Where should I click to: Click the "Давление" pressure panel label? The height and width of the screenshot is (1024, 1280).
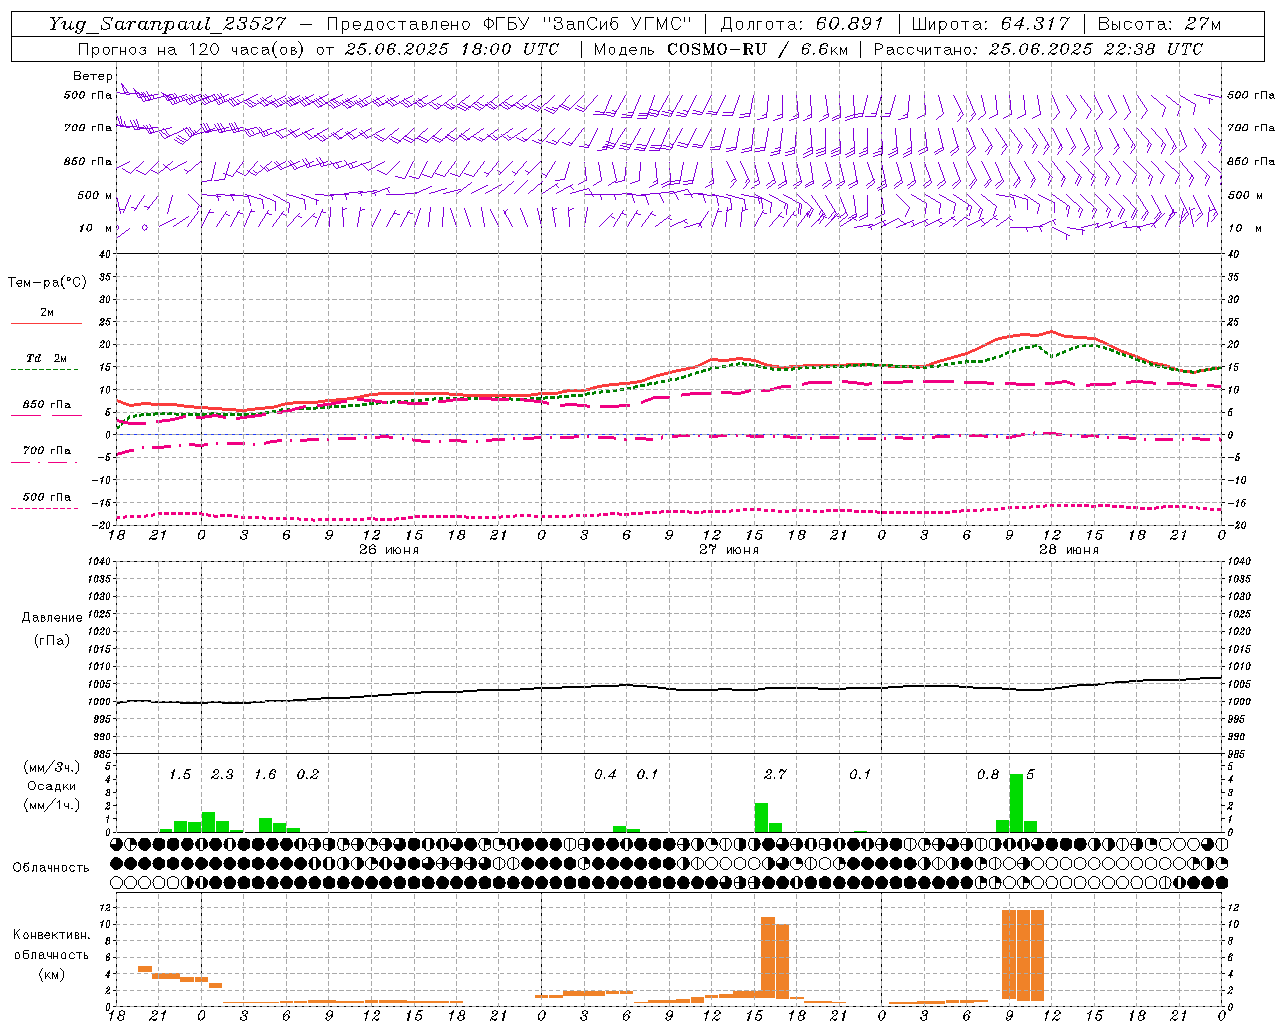52,617
